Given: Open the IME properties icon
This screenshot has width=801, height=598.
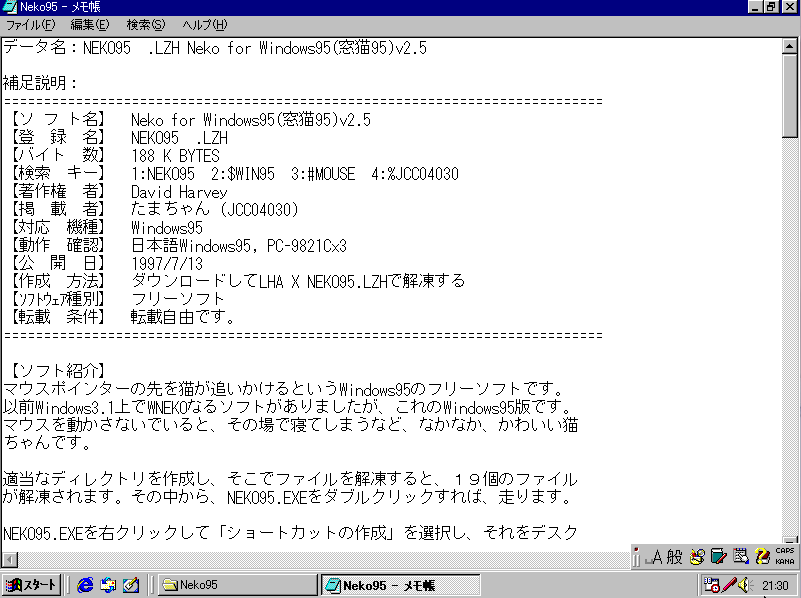Looking at the screenshot, I should 740,557.
